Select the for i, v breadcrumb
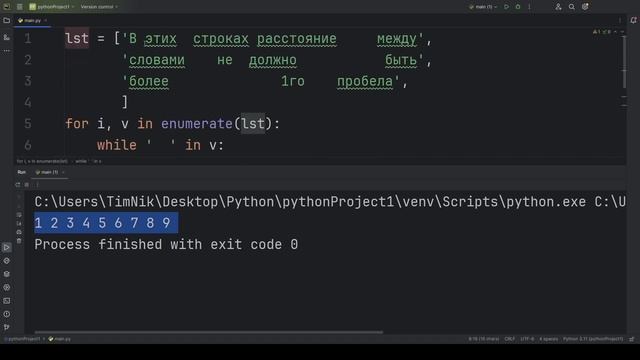The image size is (640, 360). [42, 161]
